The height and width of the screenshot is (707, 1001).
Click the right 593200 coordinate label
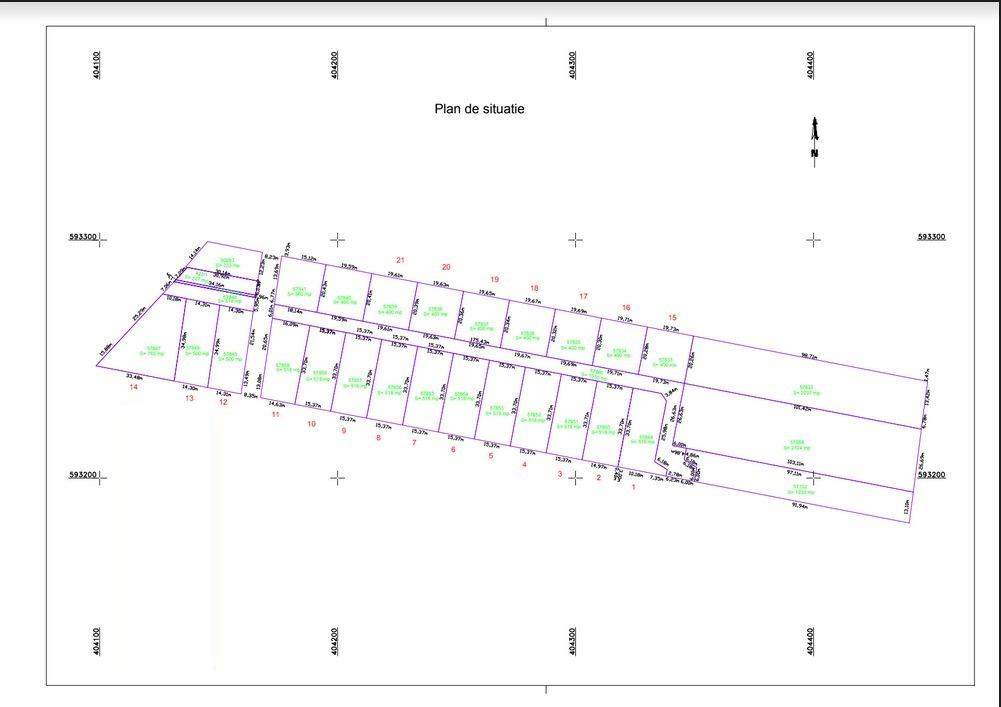[x=931, y=477]
